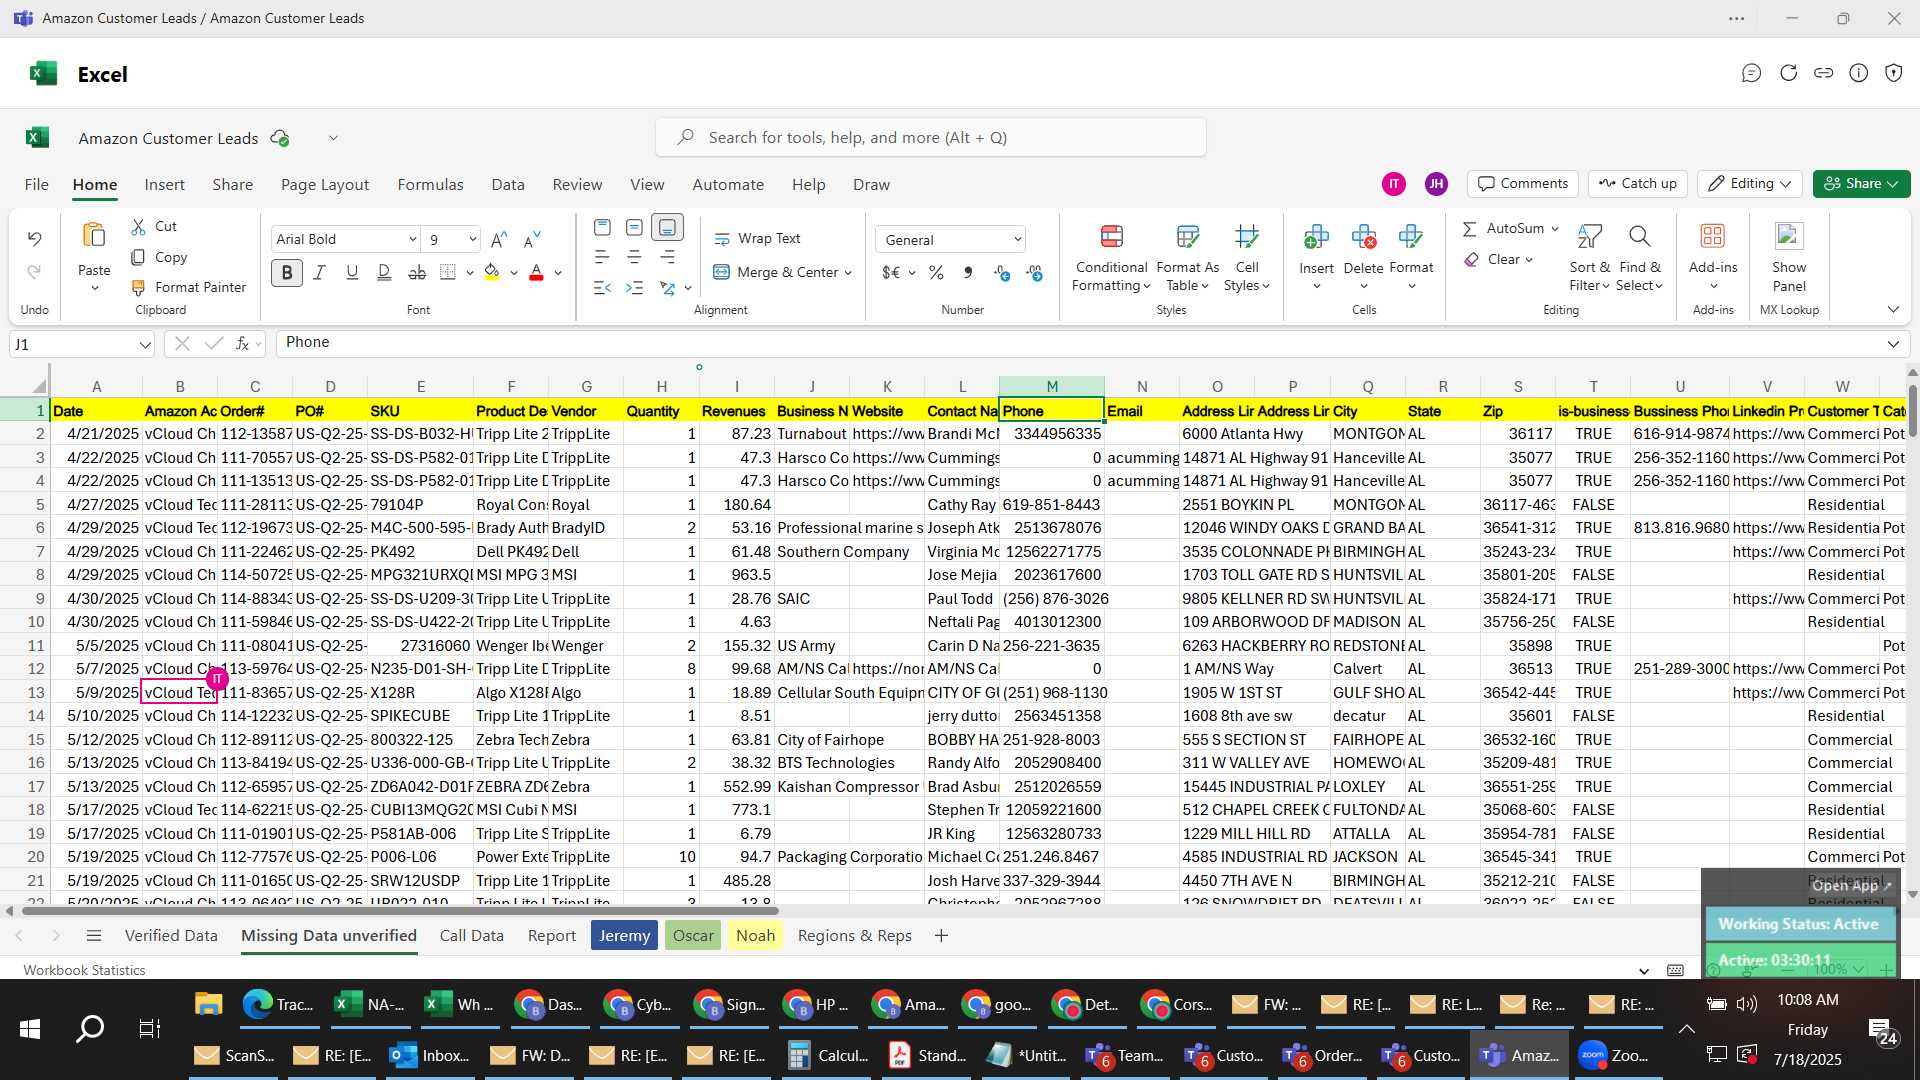Image resolution: width=1920 pixels, height=1080 pixels.
Task: Click the search for tools and help box
Action: pyautogui.click(x=930, y=138)
